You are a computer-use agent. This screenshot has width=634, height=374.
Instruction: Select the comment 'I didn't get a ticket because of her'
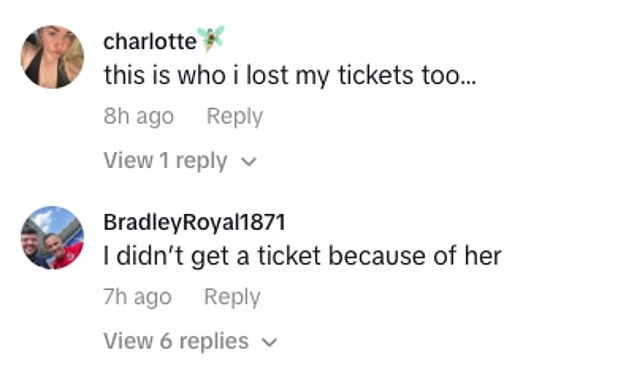click(x=302, y=256)
